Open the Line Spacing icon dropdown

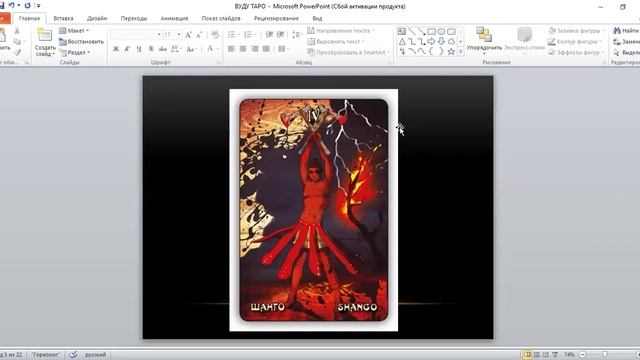[x=297, y=35]
